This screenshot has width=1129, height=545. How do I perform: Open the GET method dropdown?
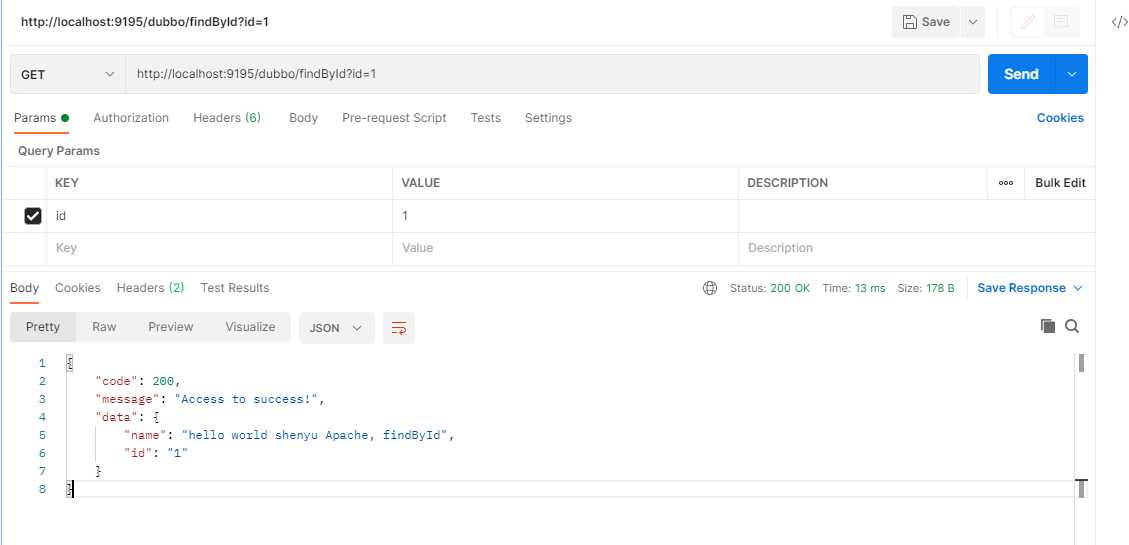[x=68, y=74]
